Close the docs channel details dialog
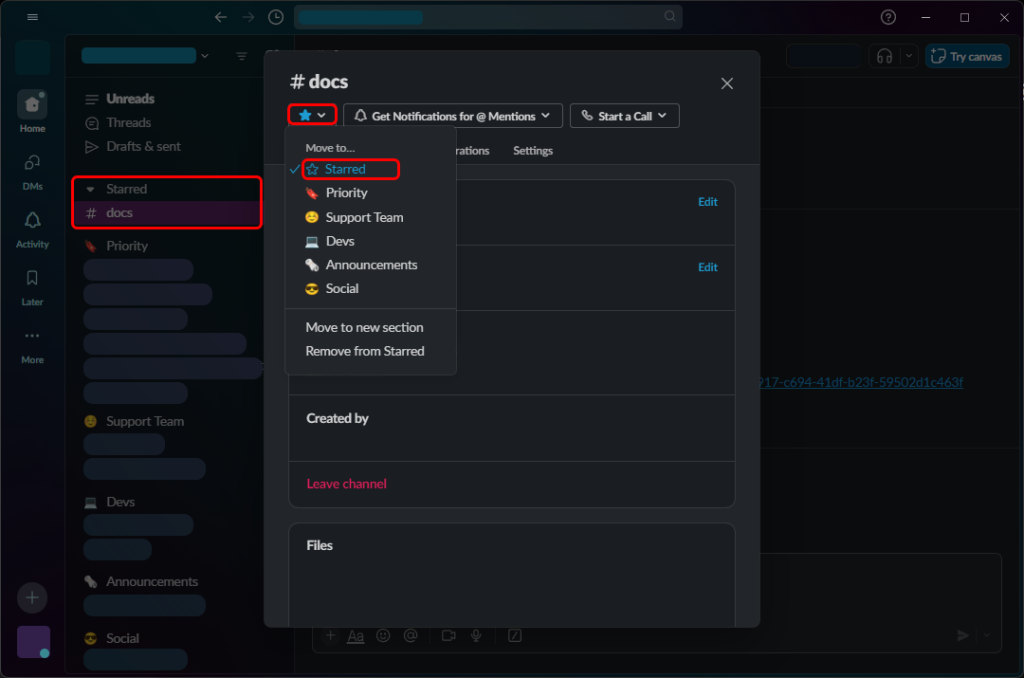This screenshot has height=678, width=1024. click(727, 84)
